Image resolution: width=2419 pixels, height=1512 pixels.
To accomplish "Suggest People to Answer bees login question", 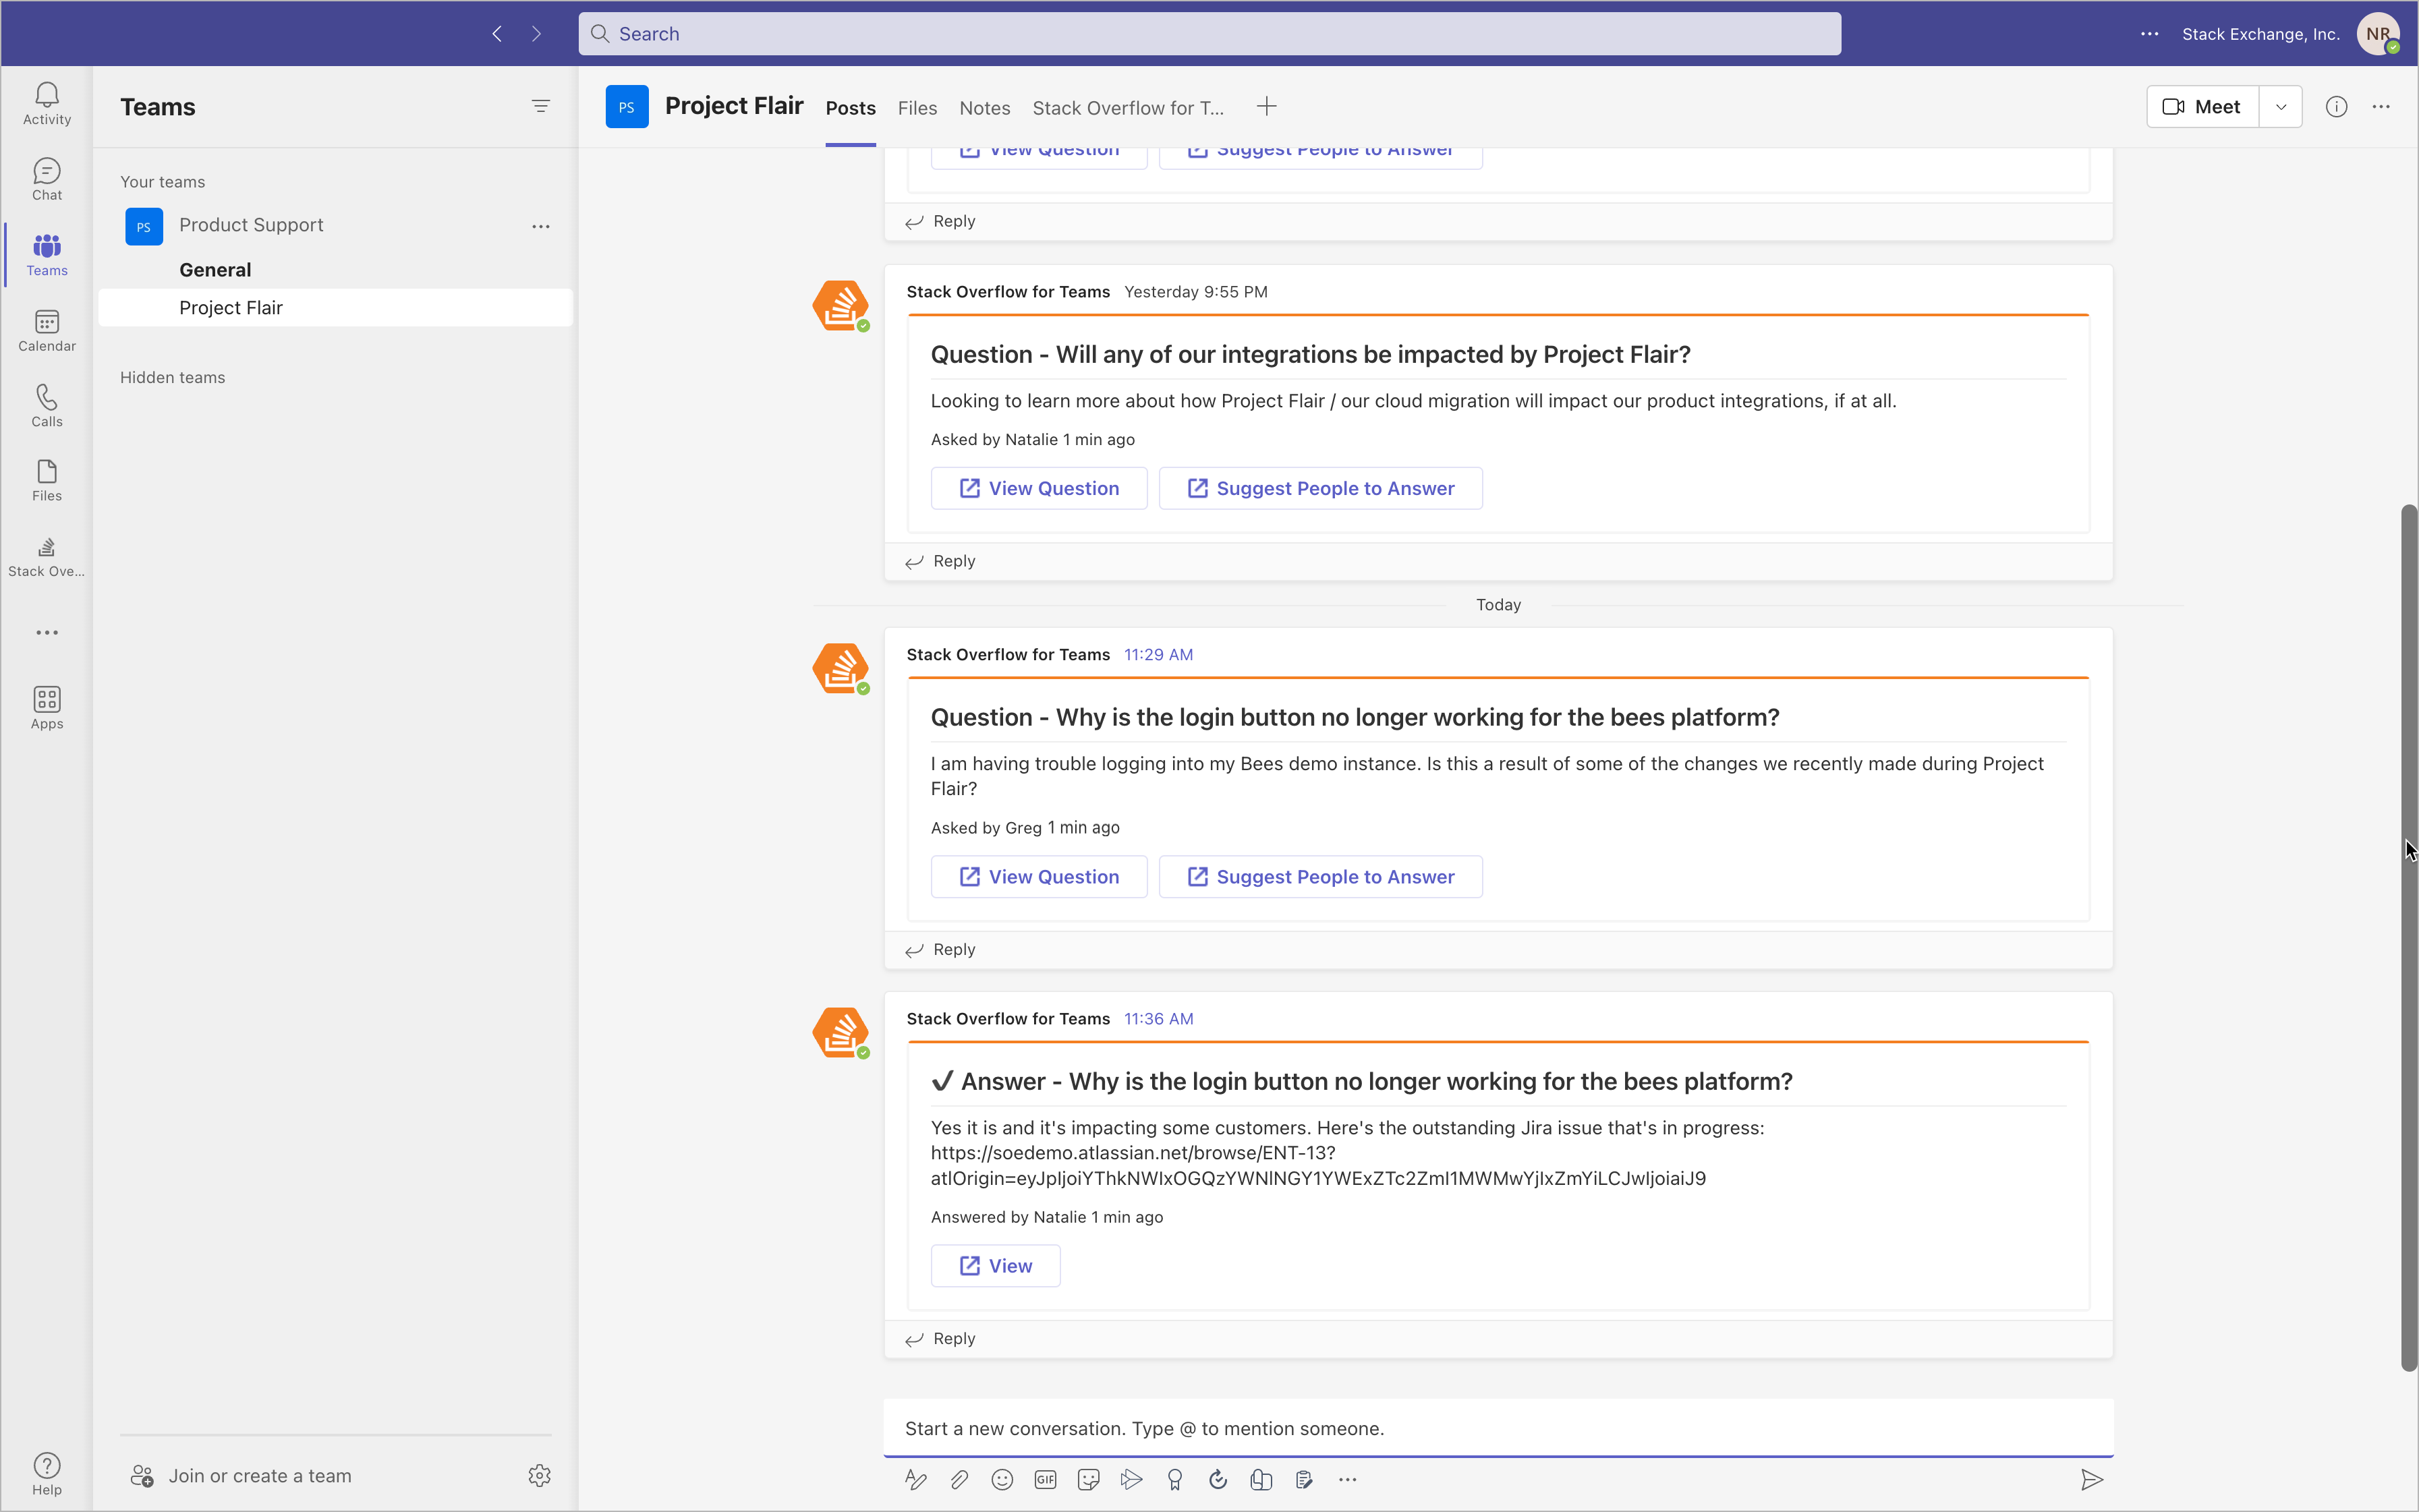I will pos(1320,877).
